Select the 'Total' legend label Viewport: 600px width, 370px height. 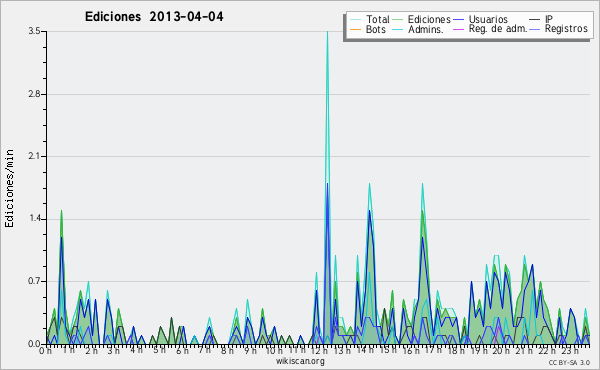[x=378, y=19]
